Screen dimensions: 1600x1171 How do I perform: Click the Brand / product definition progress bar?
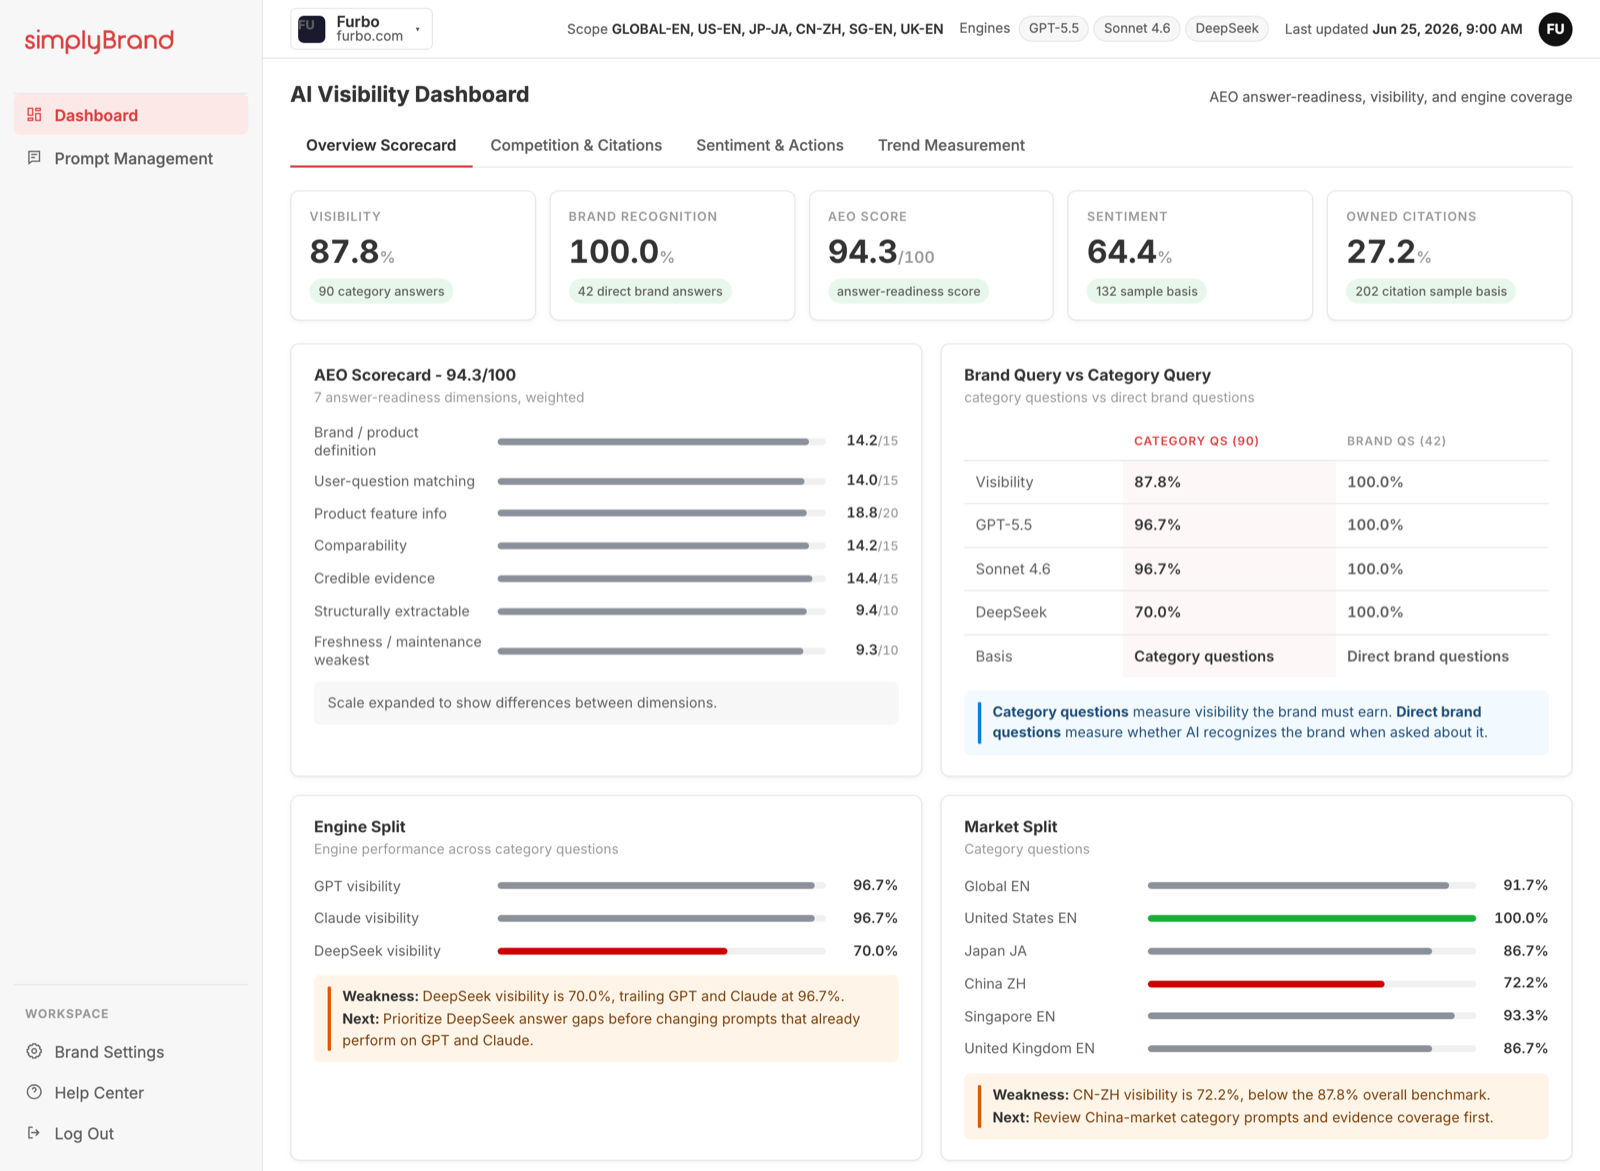661,441
